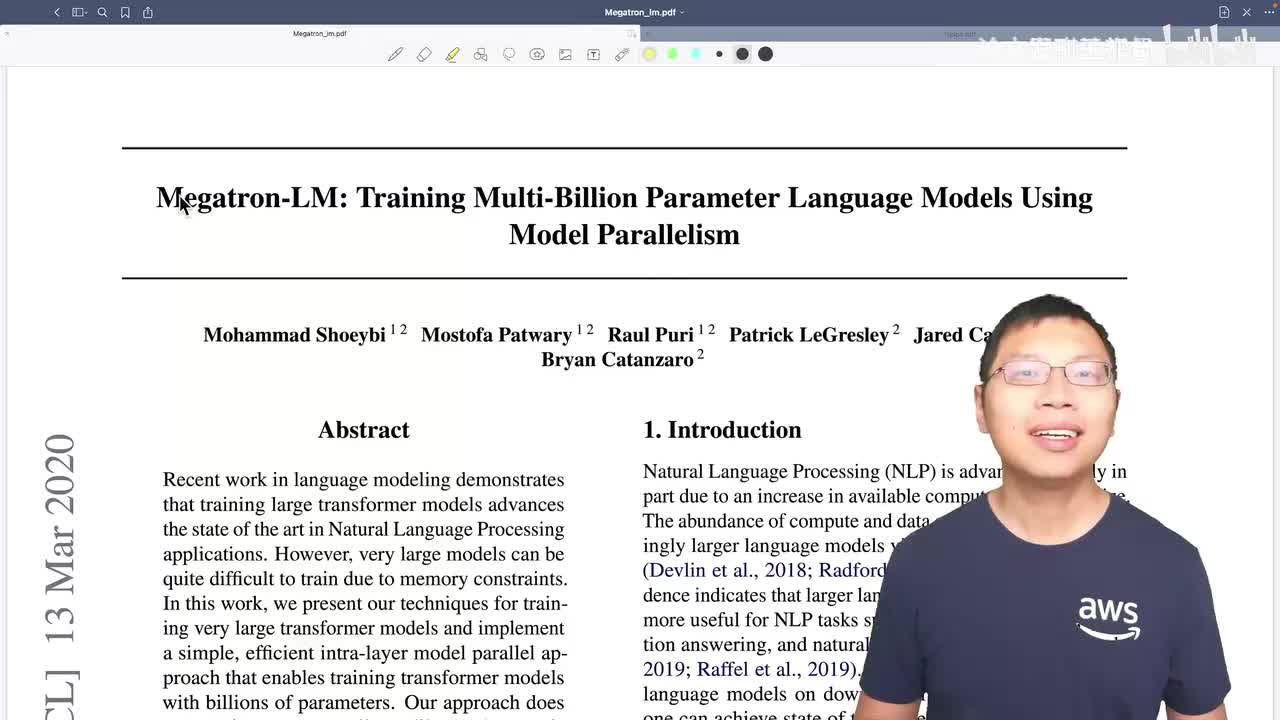Switch to the Megatron_lm.pdf tab
Viewport: 1280px width, 720px height.
pos(320,34)
